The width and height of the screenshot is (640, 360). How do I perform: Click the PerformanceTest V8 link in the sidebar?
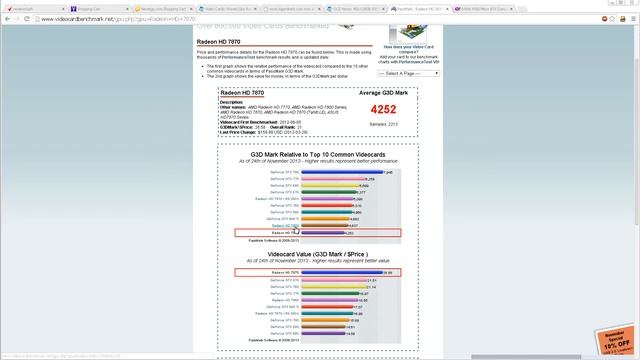[419, 62]
